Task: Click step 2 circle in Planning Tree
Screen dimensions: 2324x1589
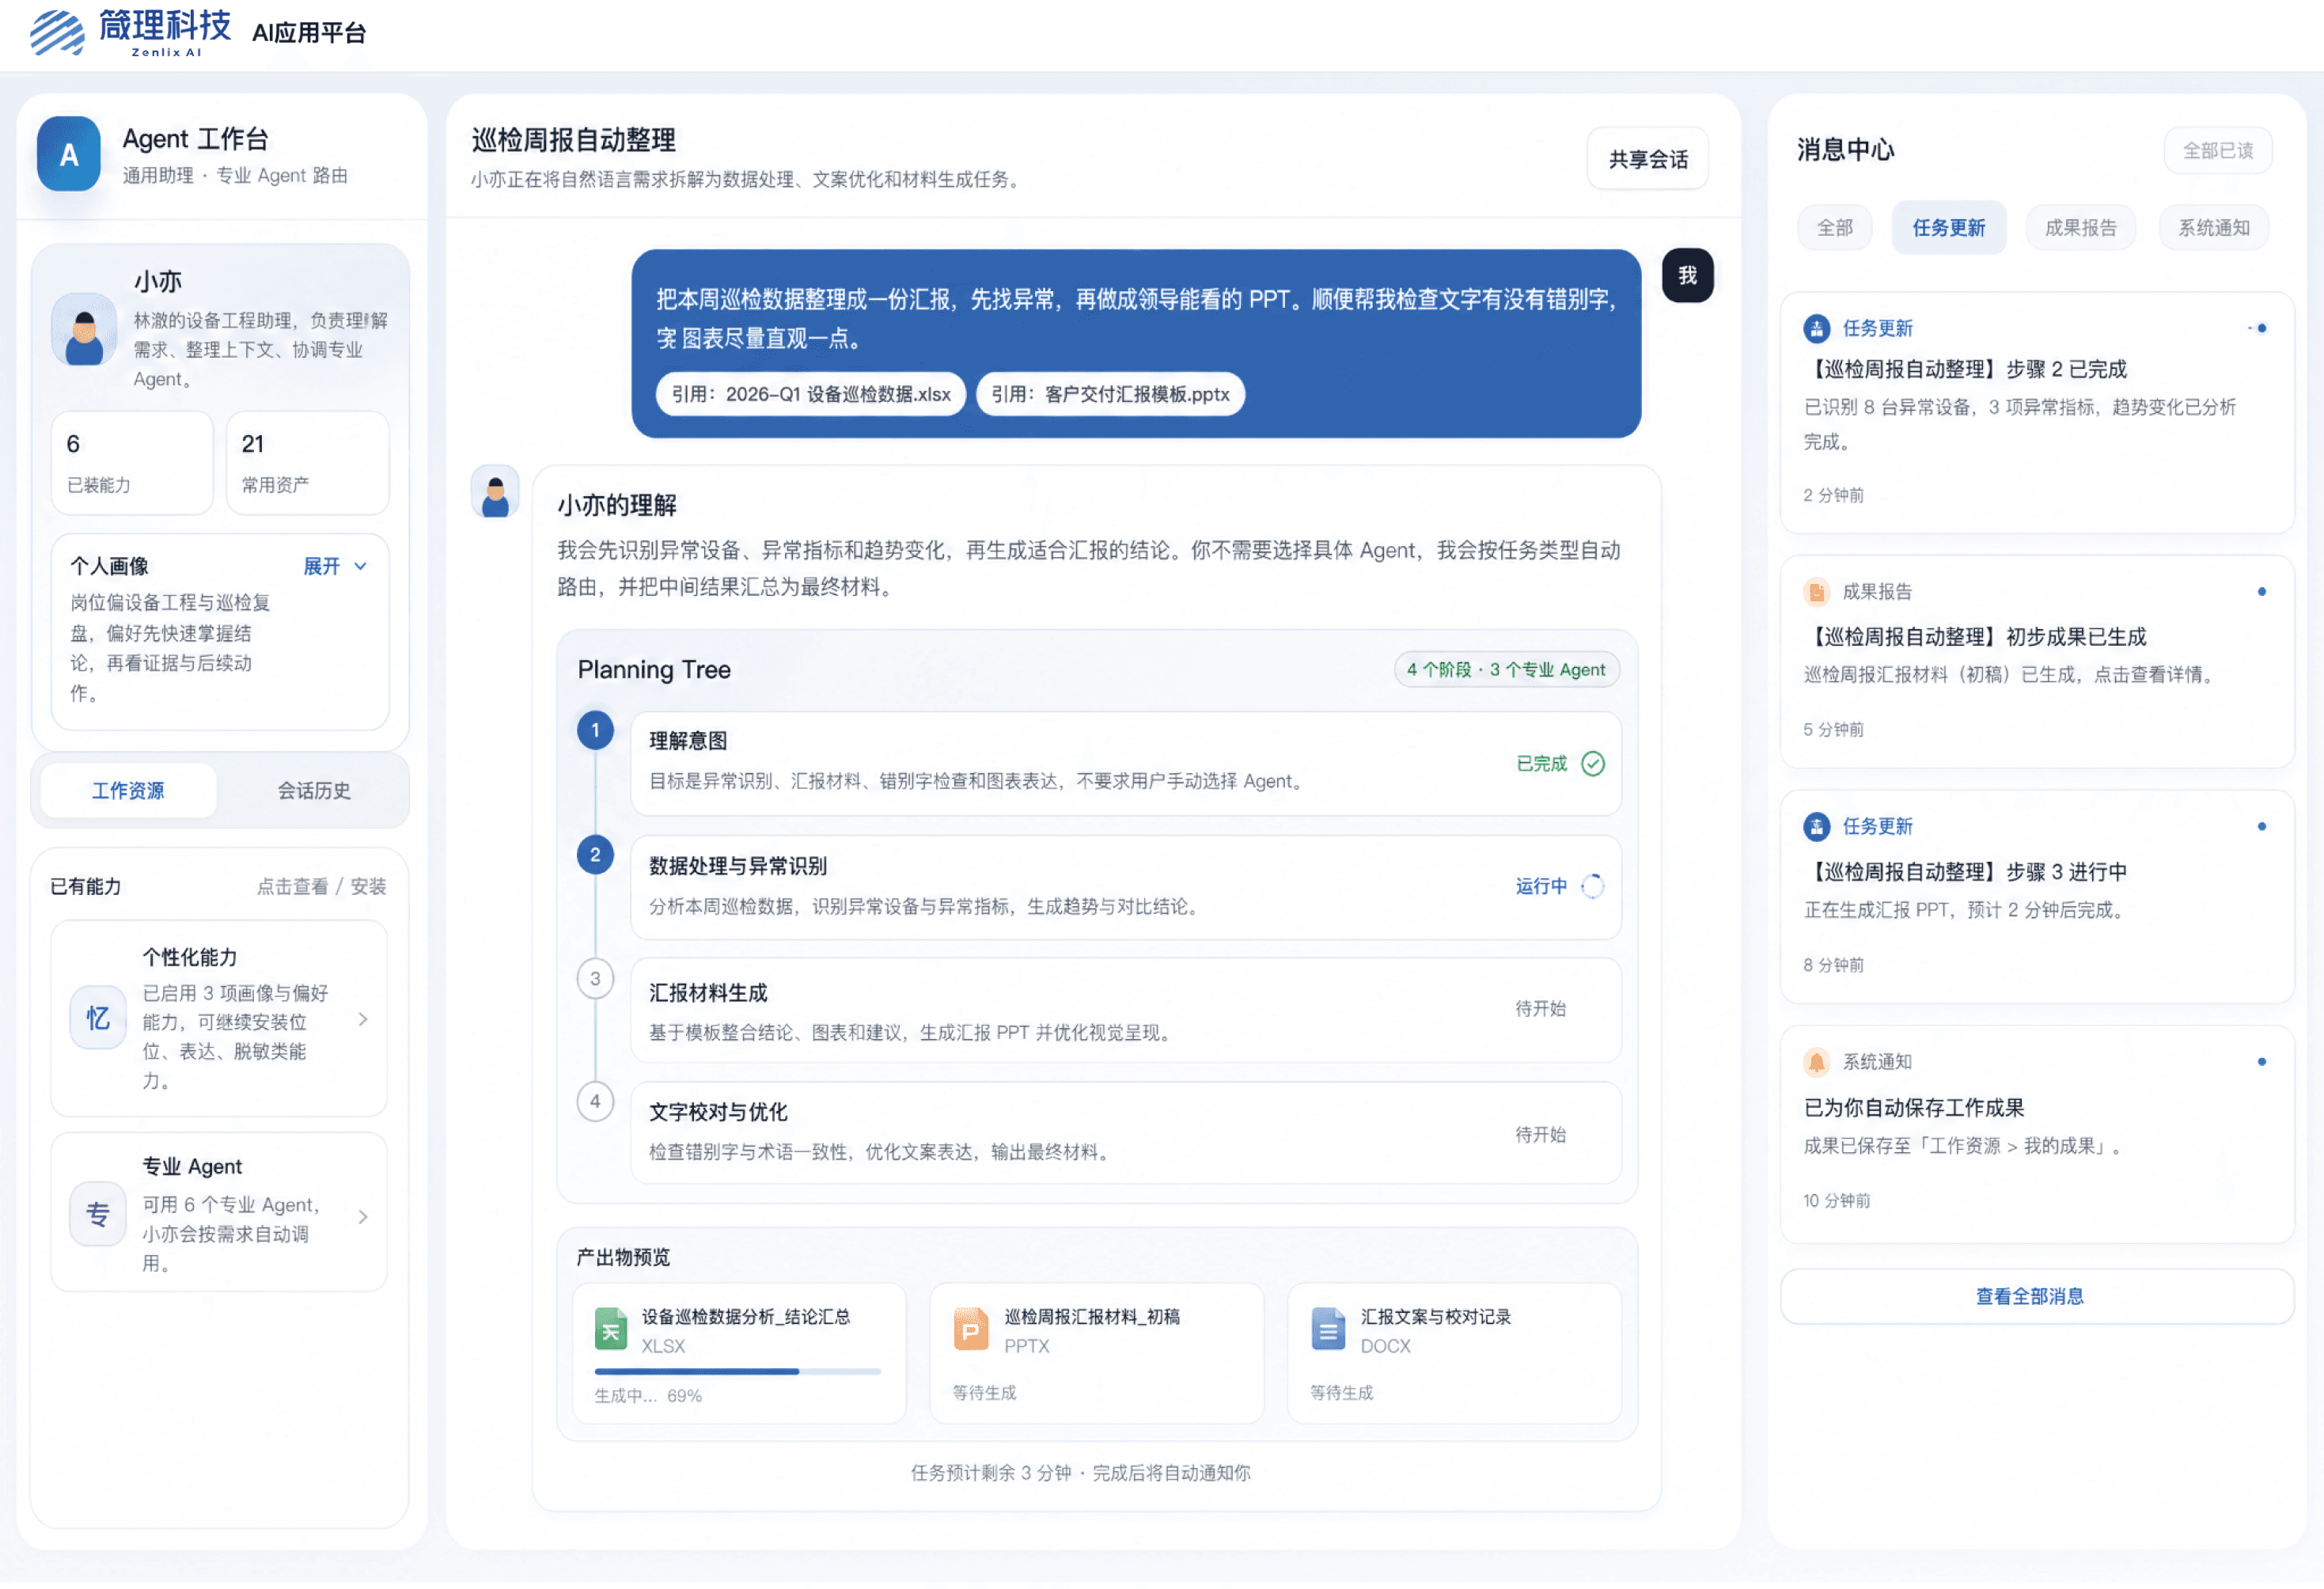Action: point(595,856)
